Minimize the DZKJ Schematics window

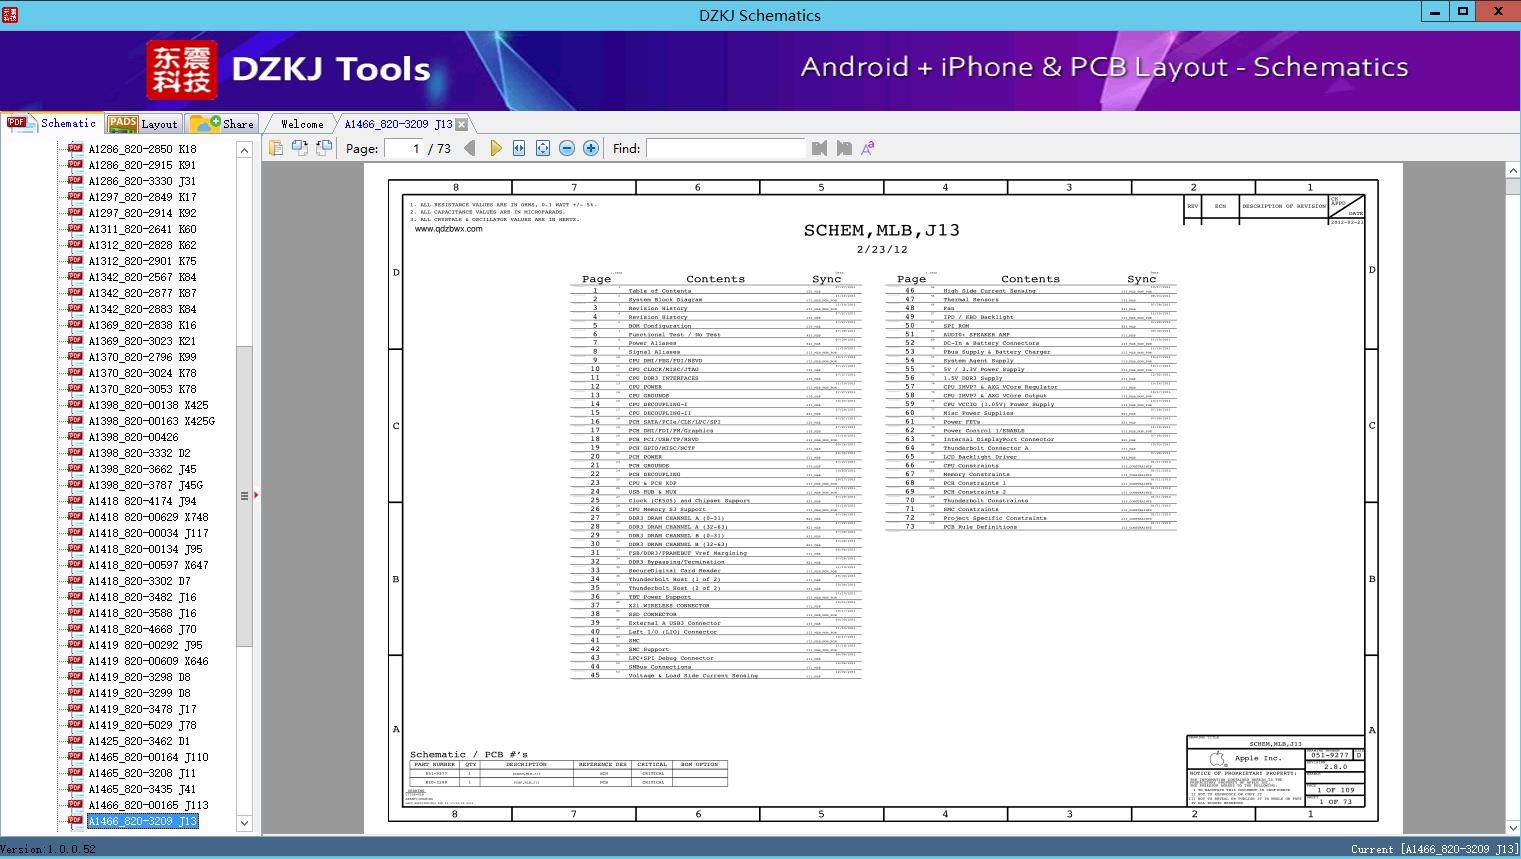point(1435,11)
